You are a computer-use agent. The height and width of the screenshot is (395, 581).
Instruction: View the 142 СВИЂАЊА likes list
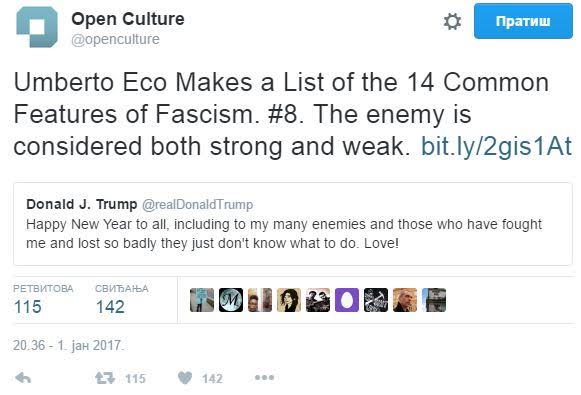click(122, 299)
